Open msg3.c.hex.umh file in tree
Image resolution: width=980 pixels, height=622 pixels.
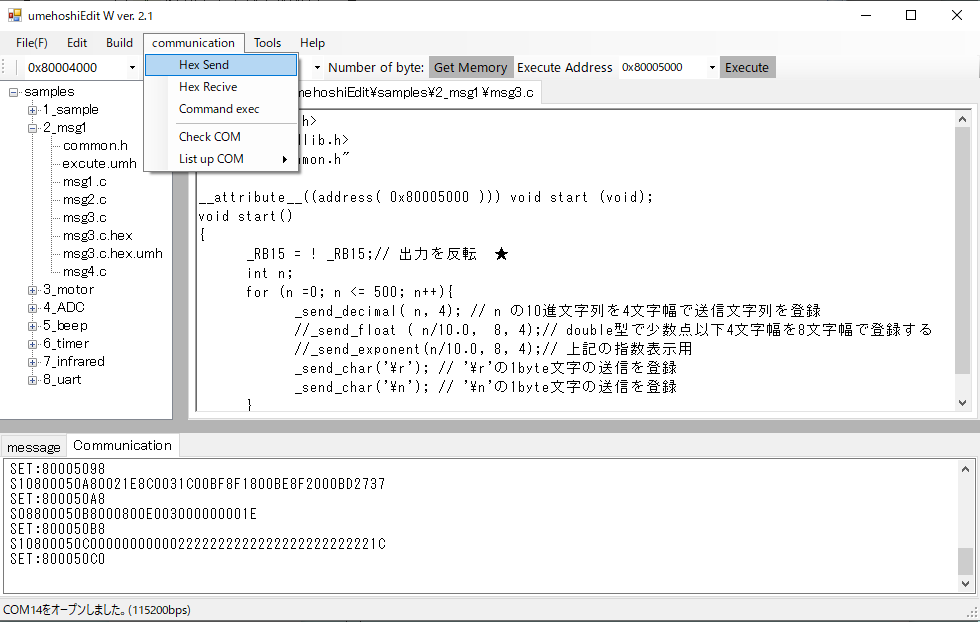[112, 254]
